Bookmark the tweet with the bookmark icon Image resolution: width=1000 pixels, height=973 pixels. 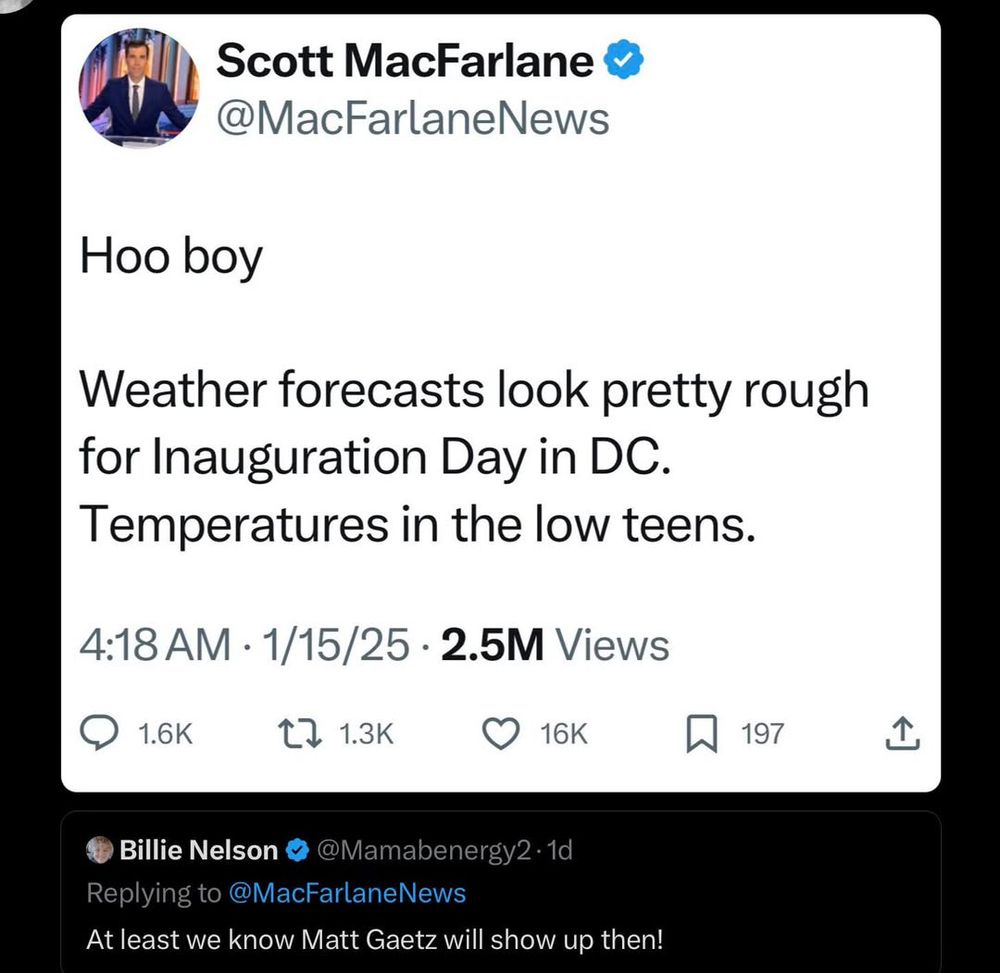click(x=703, y=733)
